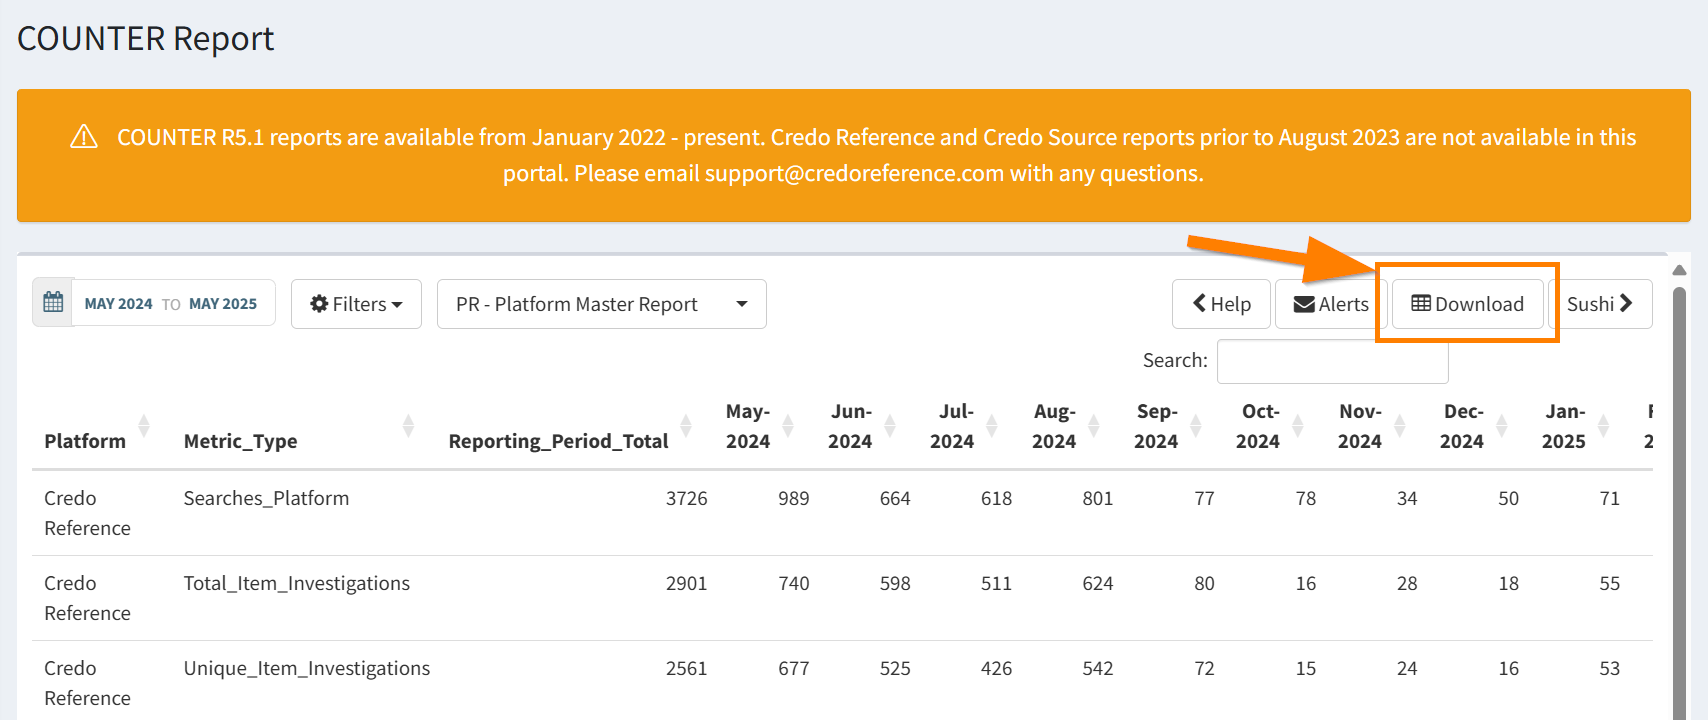Viewport: 1708px width, 720px height.
Task: Click the Nov-2024 value 24
Action: (1407, 668)
